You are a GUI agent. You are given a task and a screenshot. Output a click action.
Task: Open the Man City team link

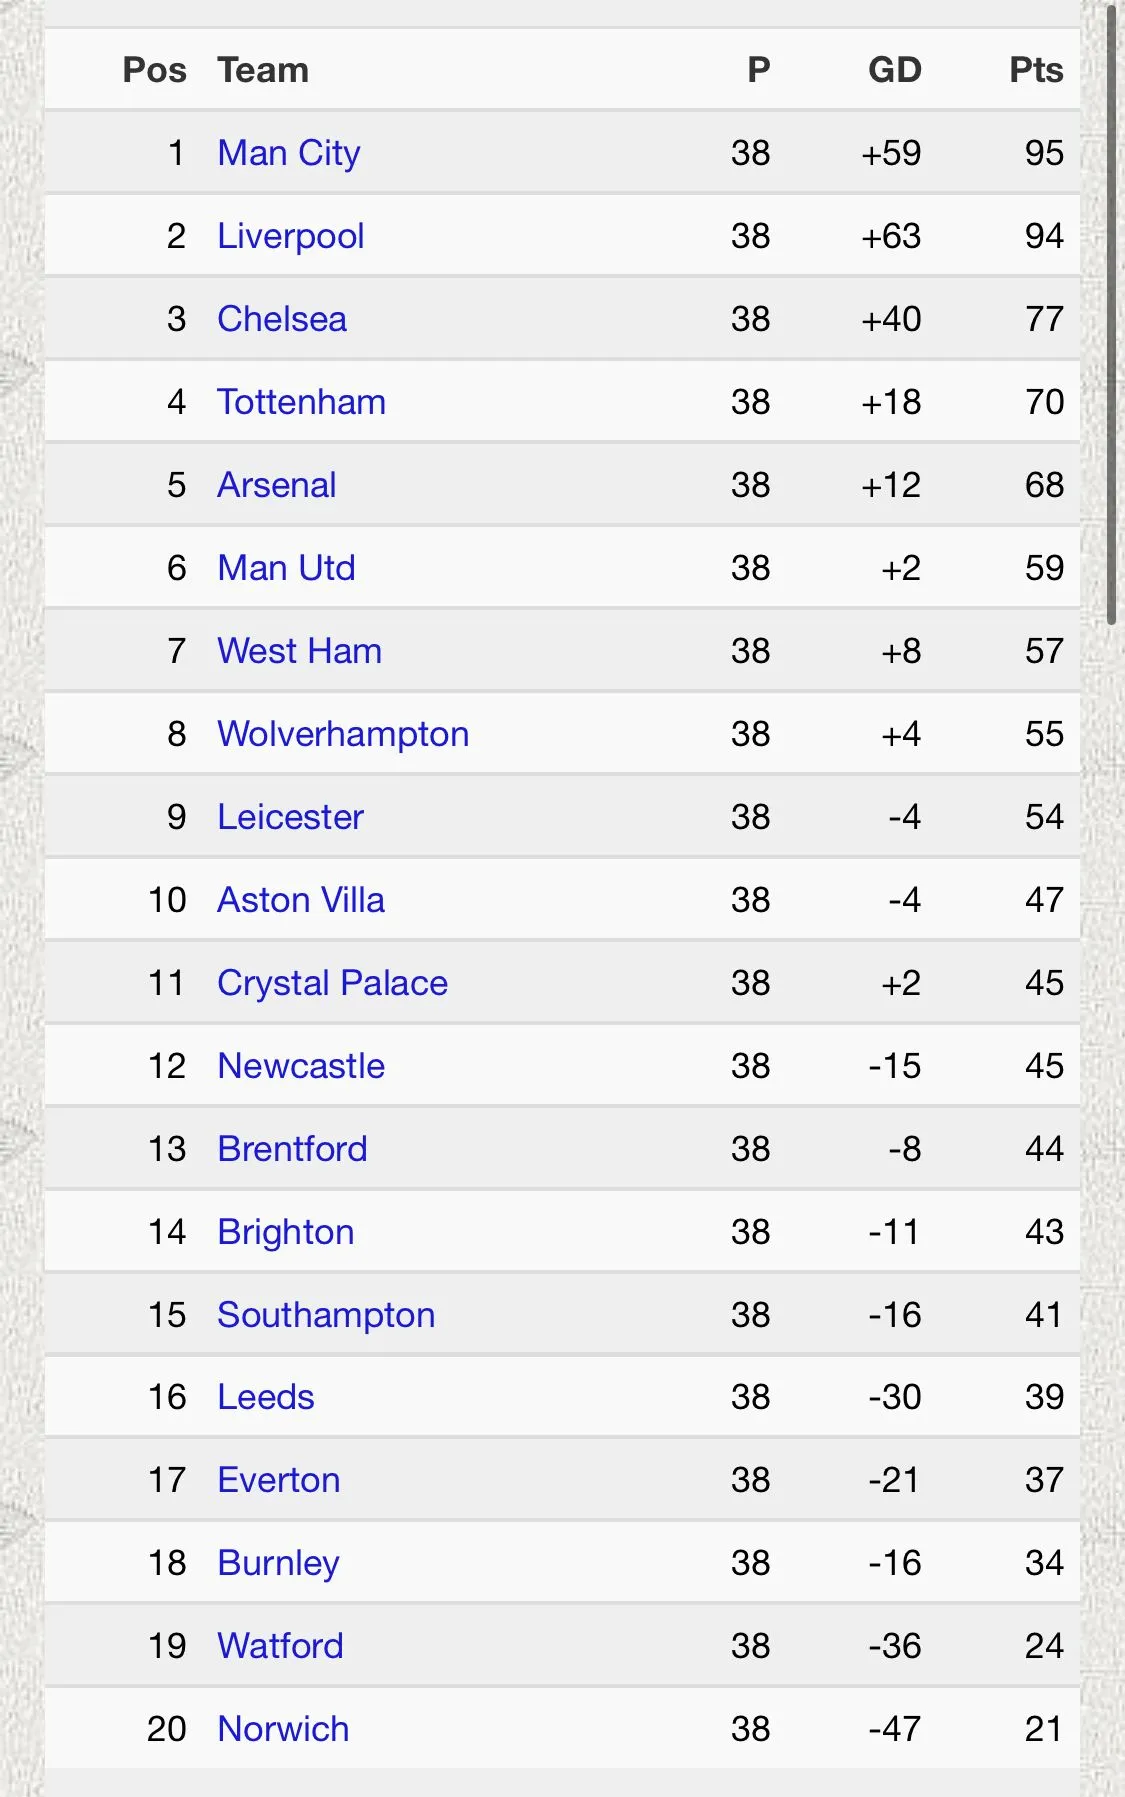click(289, 153)
